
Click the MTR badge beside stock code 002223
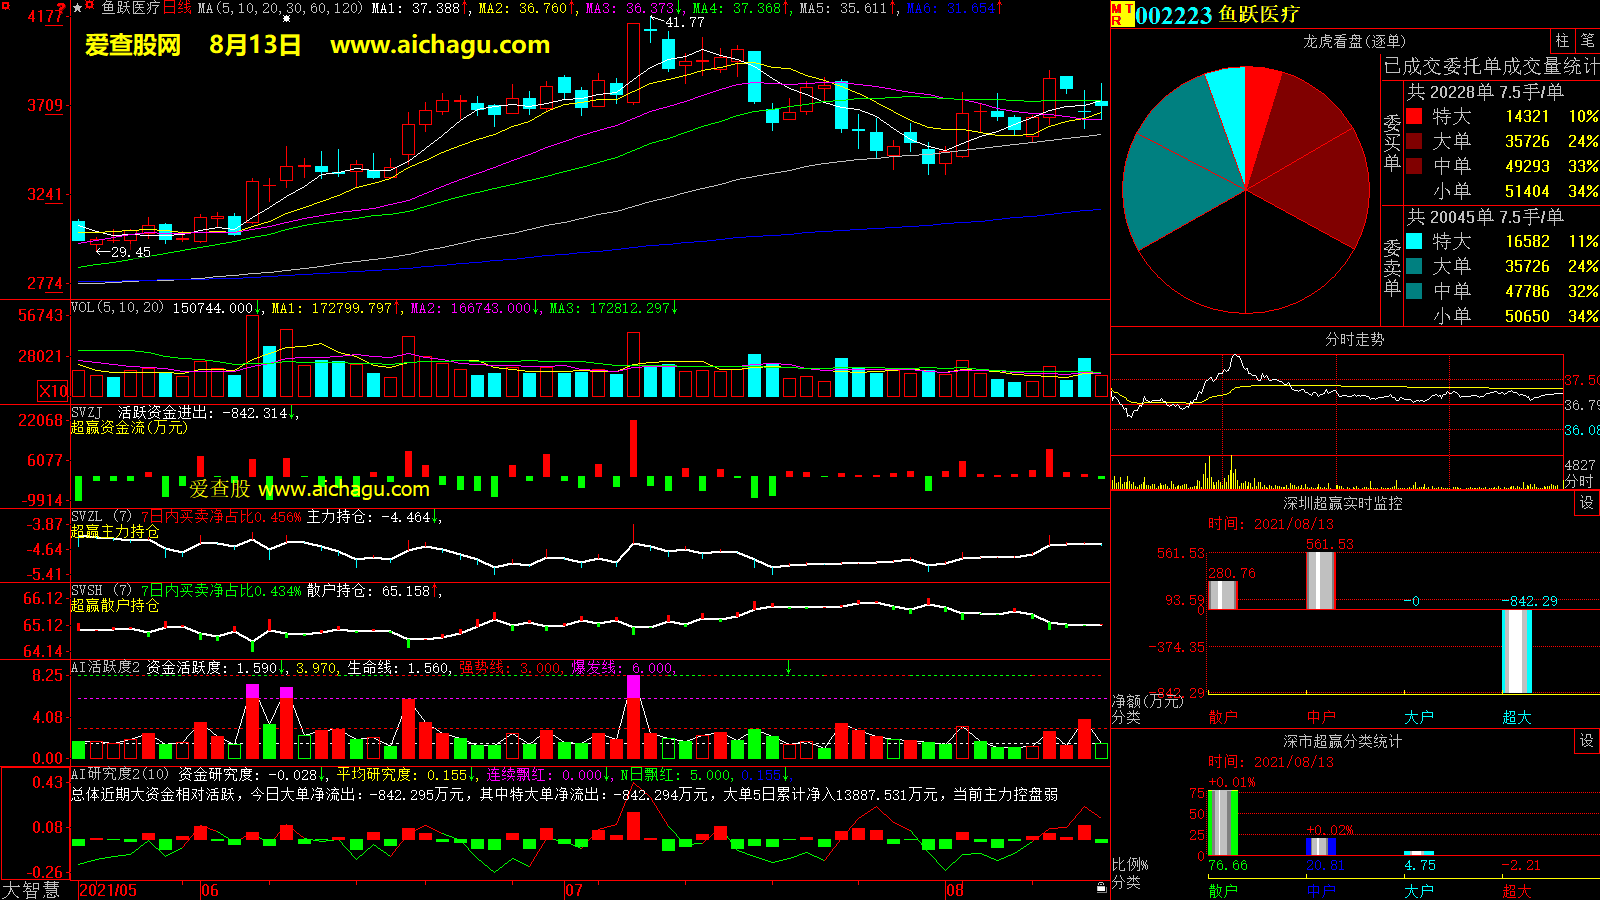pyautogui.click(x=1121, y=14)
